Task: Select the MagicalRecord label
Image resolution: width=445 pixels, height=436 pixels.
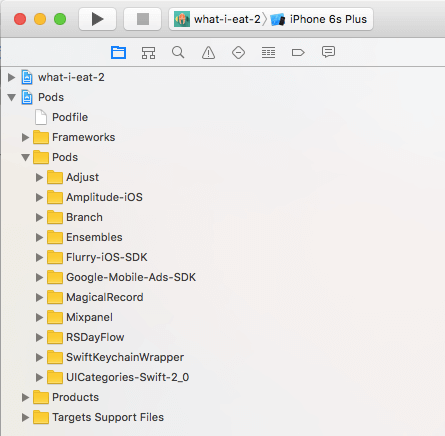Action: 105,297
